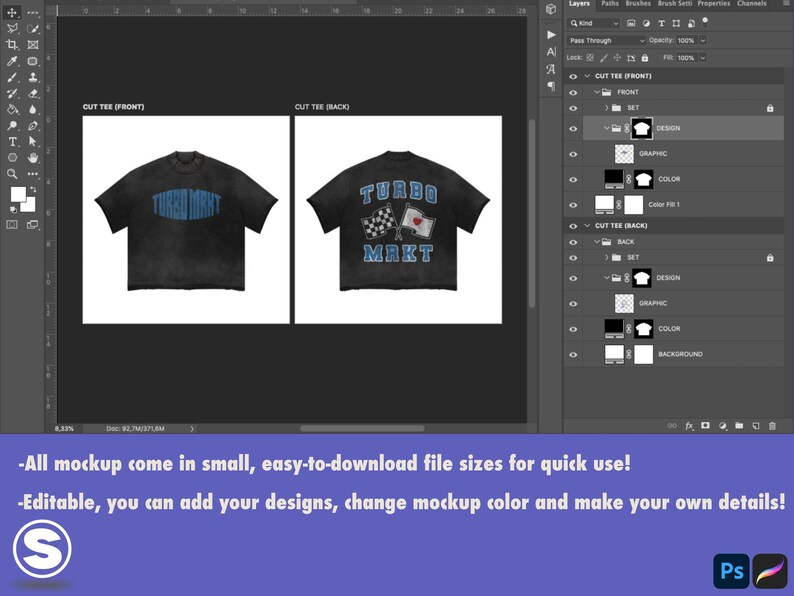Open the layer filter Kind dropdown
The height and width of the screenshot is (596, 794).
point(593,23)
